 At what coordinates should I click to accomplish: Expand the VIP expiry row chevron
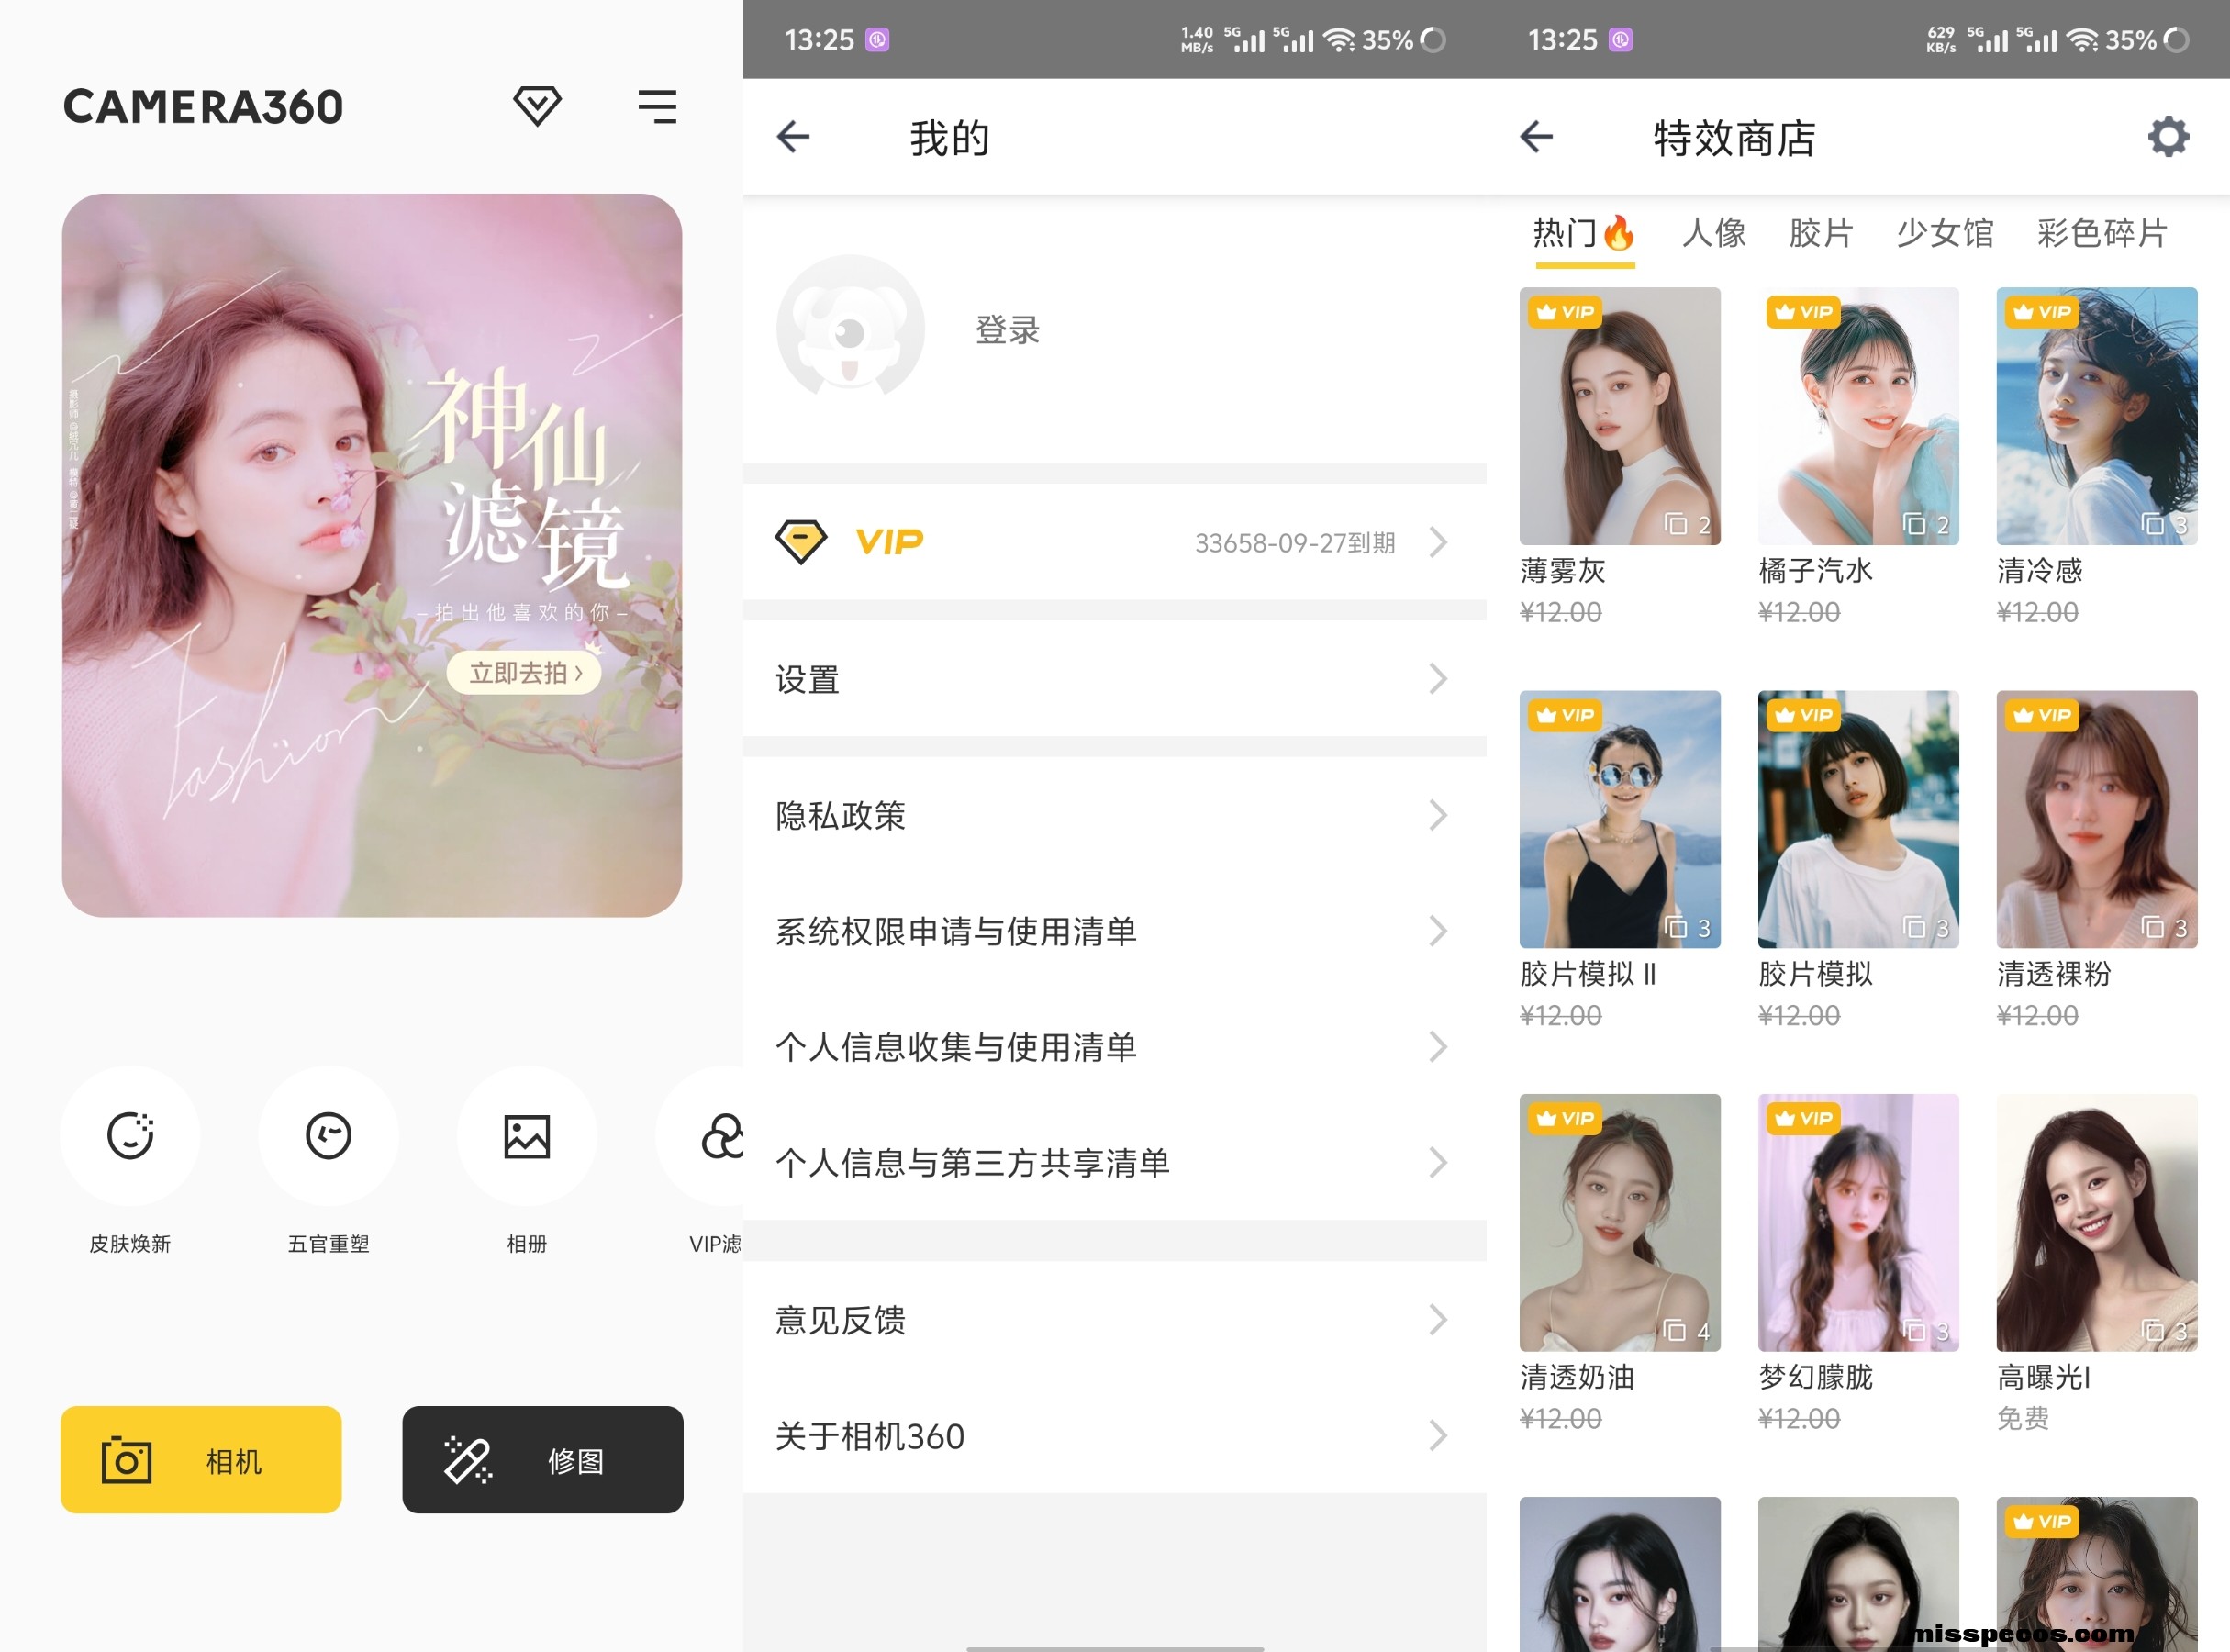pyautogui.click(x=1438, y=542)
